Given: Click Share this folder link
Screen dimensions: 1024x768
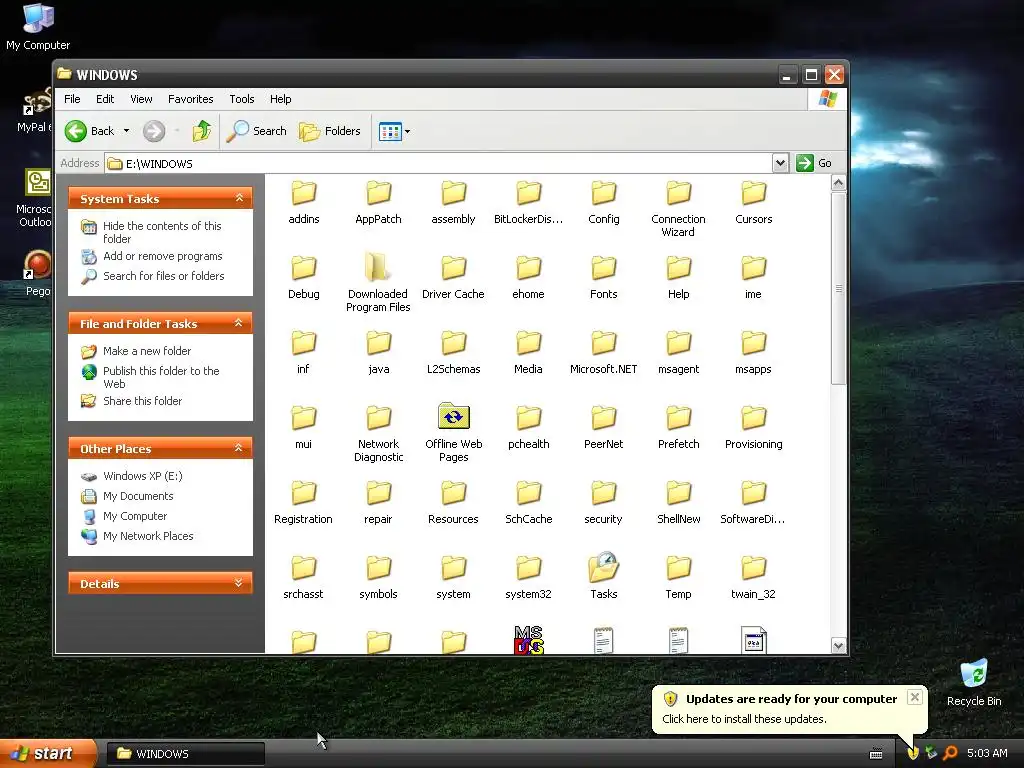Looking at the screenshot, I should pos(142,401).
